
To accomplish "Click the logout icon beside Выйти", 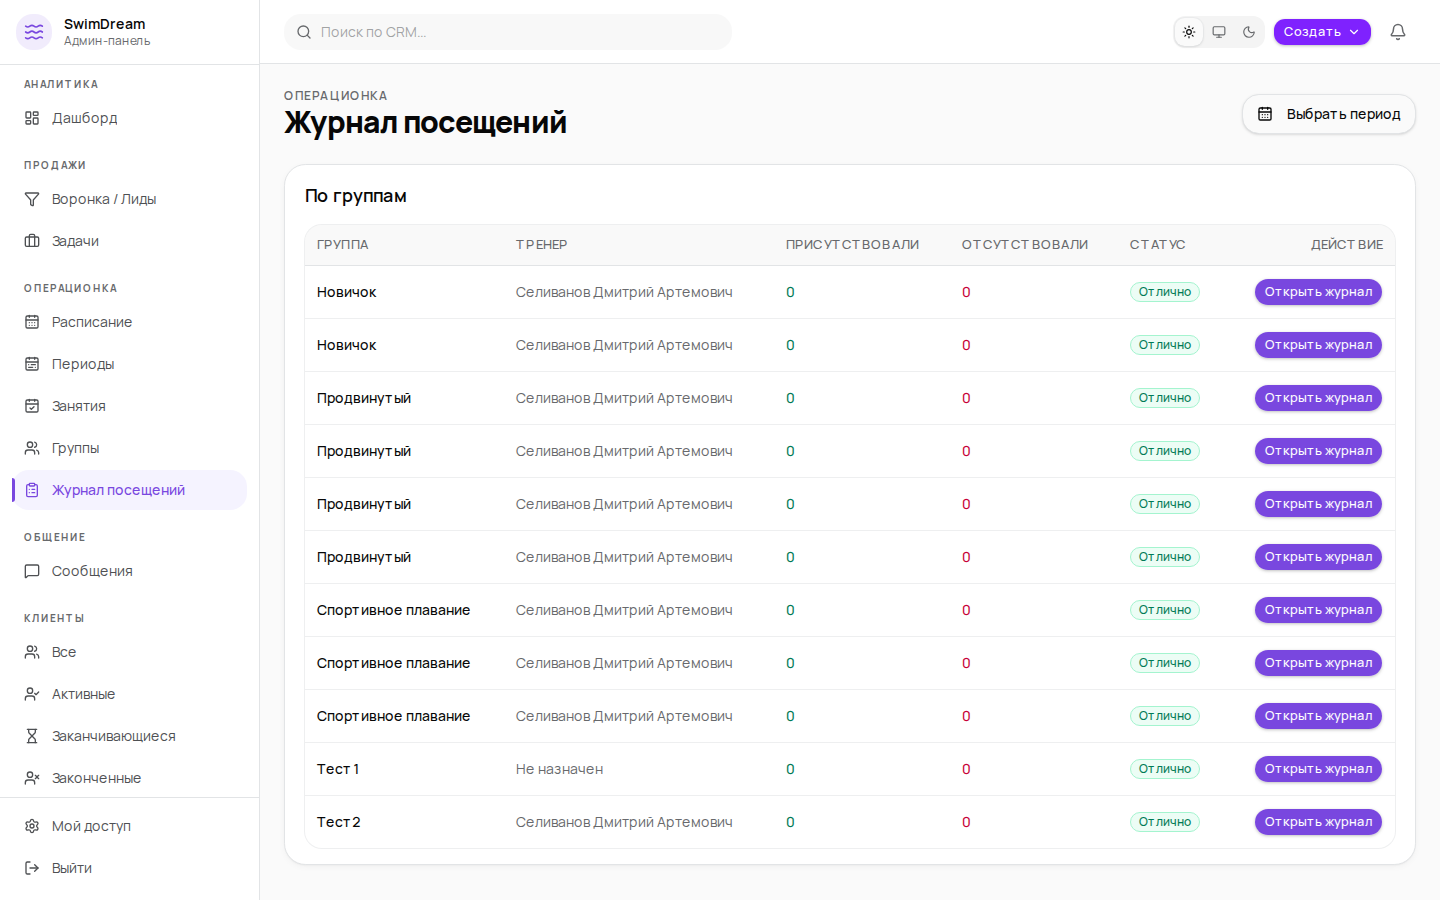I will [x=32, y=868].
